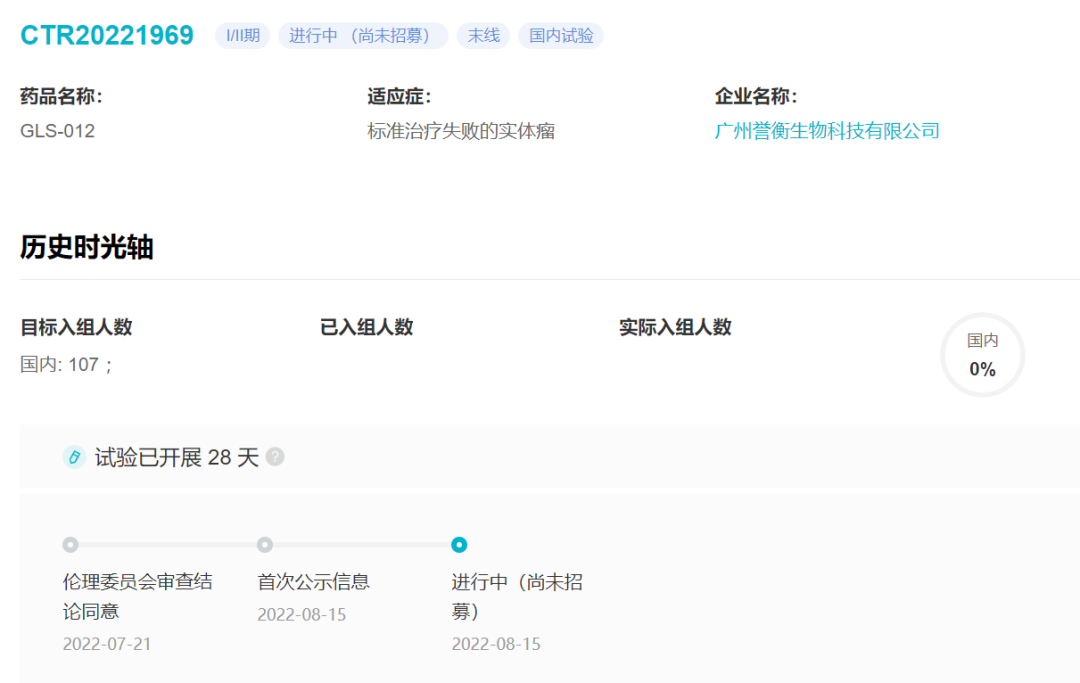Click the 国内试验 tag

click(561, 36)
